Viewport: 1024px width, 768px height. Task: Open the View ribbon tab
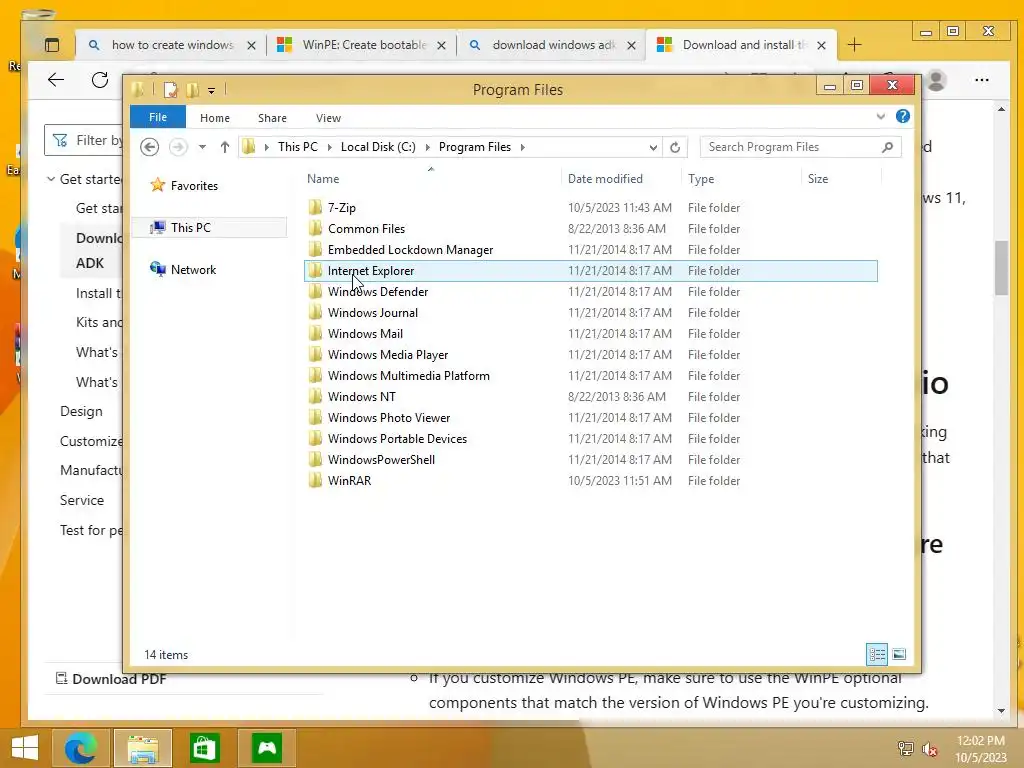pos(328,118)
